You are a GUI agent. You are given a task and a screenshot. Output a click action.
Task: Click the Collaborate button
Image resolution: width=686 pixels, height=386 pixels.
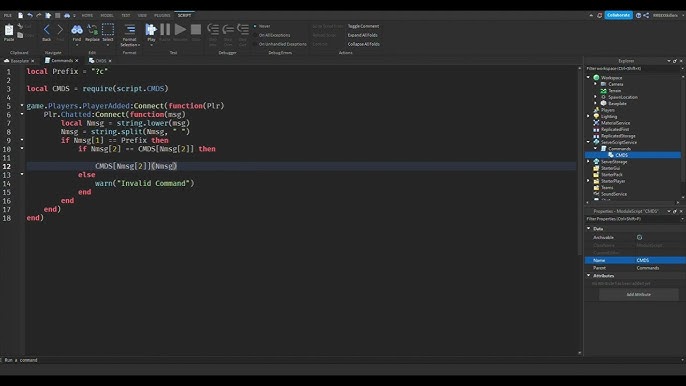(618, 15)
